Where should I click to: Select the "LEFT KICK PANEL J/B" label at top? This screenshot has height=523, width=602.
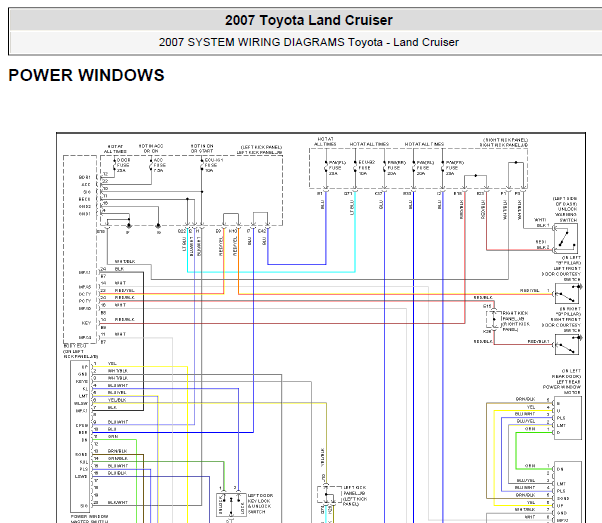[x=260, y=150]
